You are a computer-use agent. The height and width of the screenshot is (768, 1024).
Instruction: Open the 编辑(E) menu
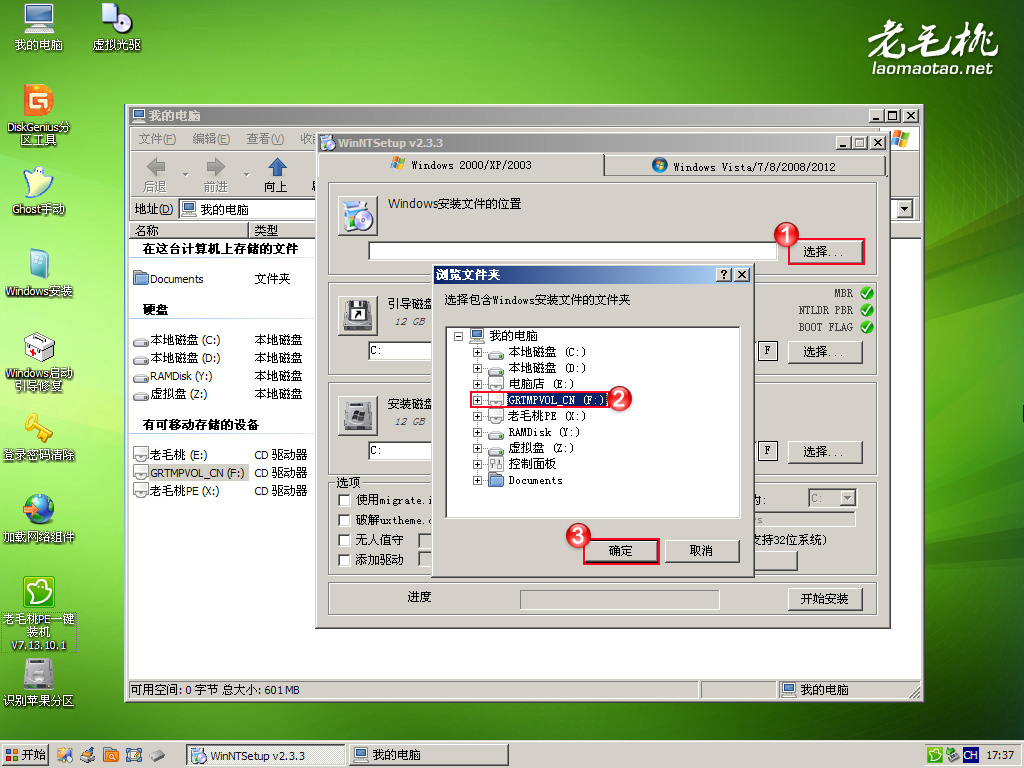pos(211,139)
